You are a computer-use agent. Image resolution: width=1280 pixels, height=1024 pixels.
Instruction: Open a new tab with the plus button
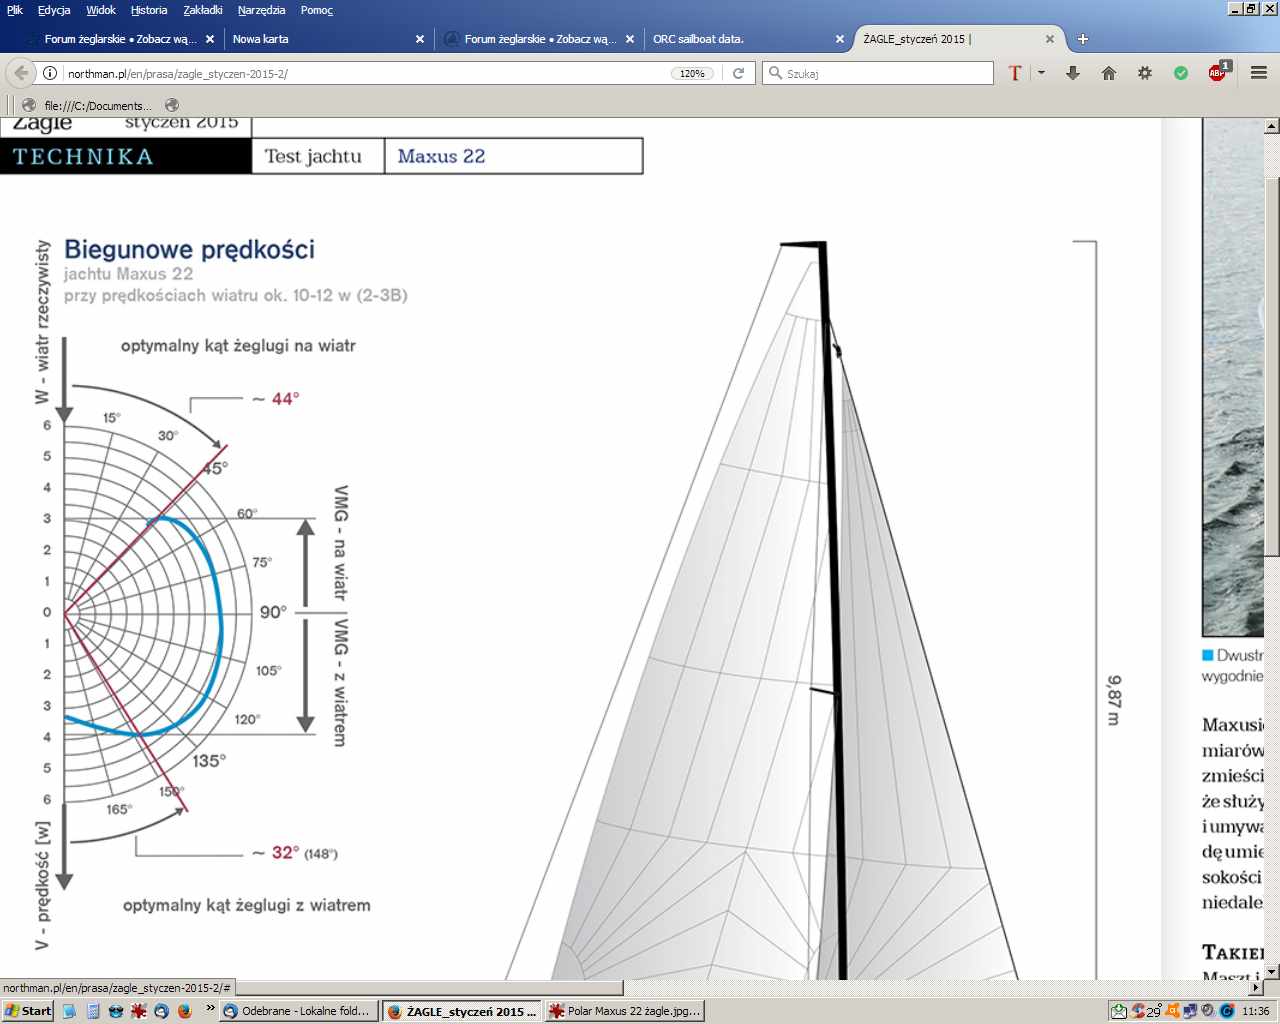click(x=1082, y=39)
